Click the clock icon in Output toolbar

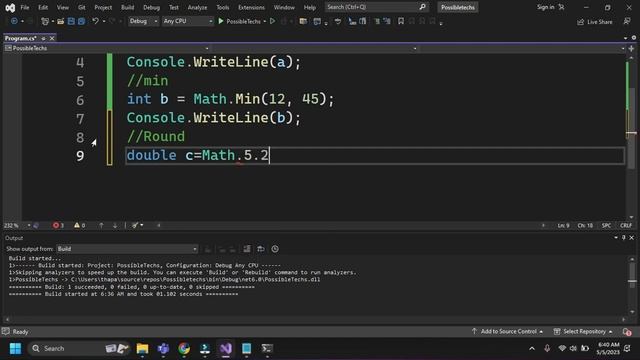point(275,249)
